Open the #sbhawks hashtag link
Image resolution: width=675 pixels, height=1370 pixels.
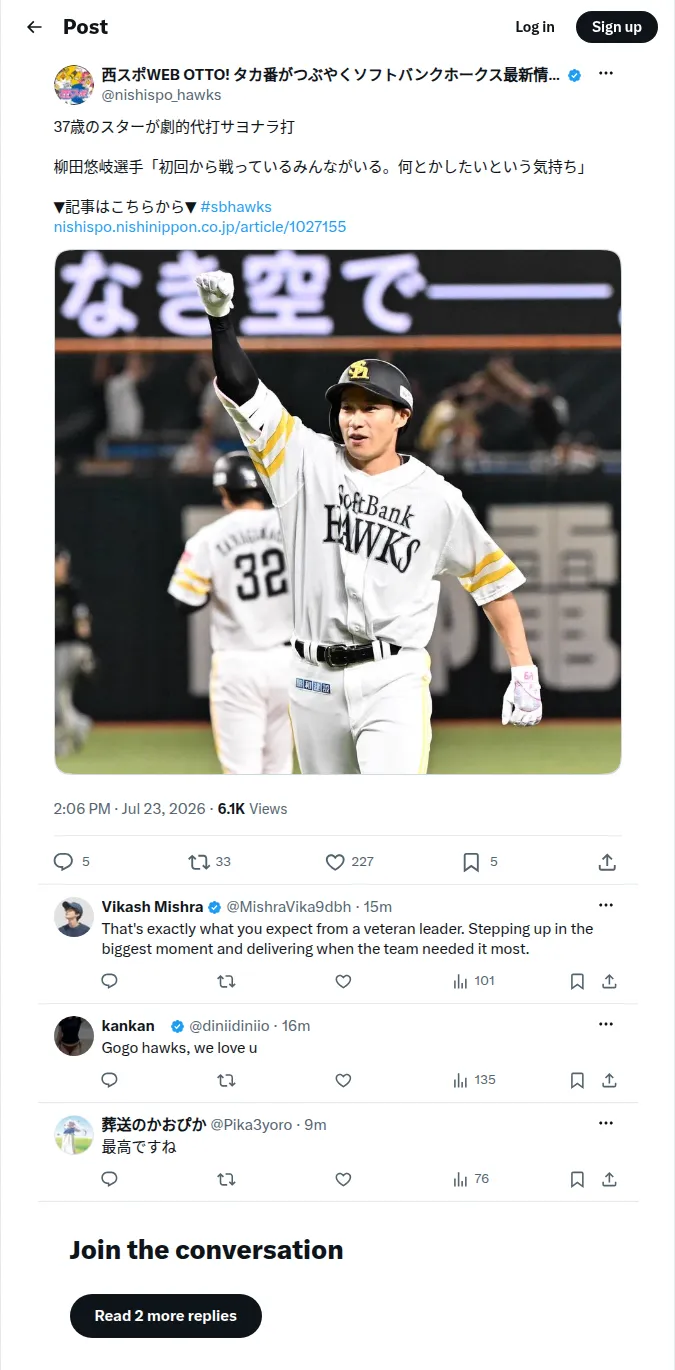click(x=236, y=207)
